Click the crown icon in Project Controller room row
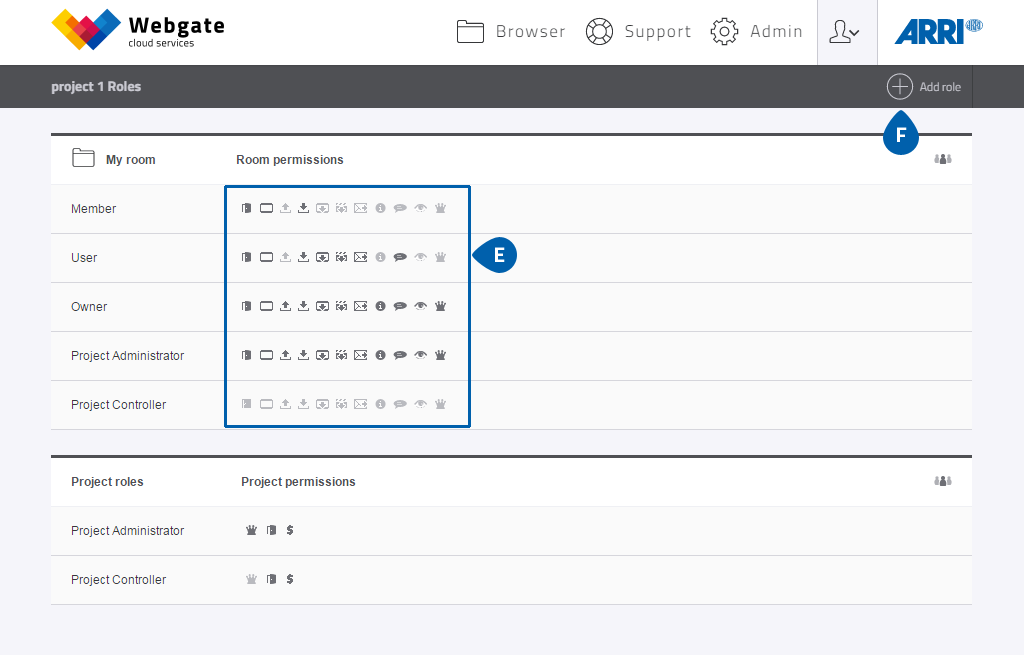 [x=441, y=404]
